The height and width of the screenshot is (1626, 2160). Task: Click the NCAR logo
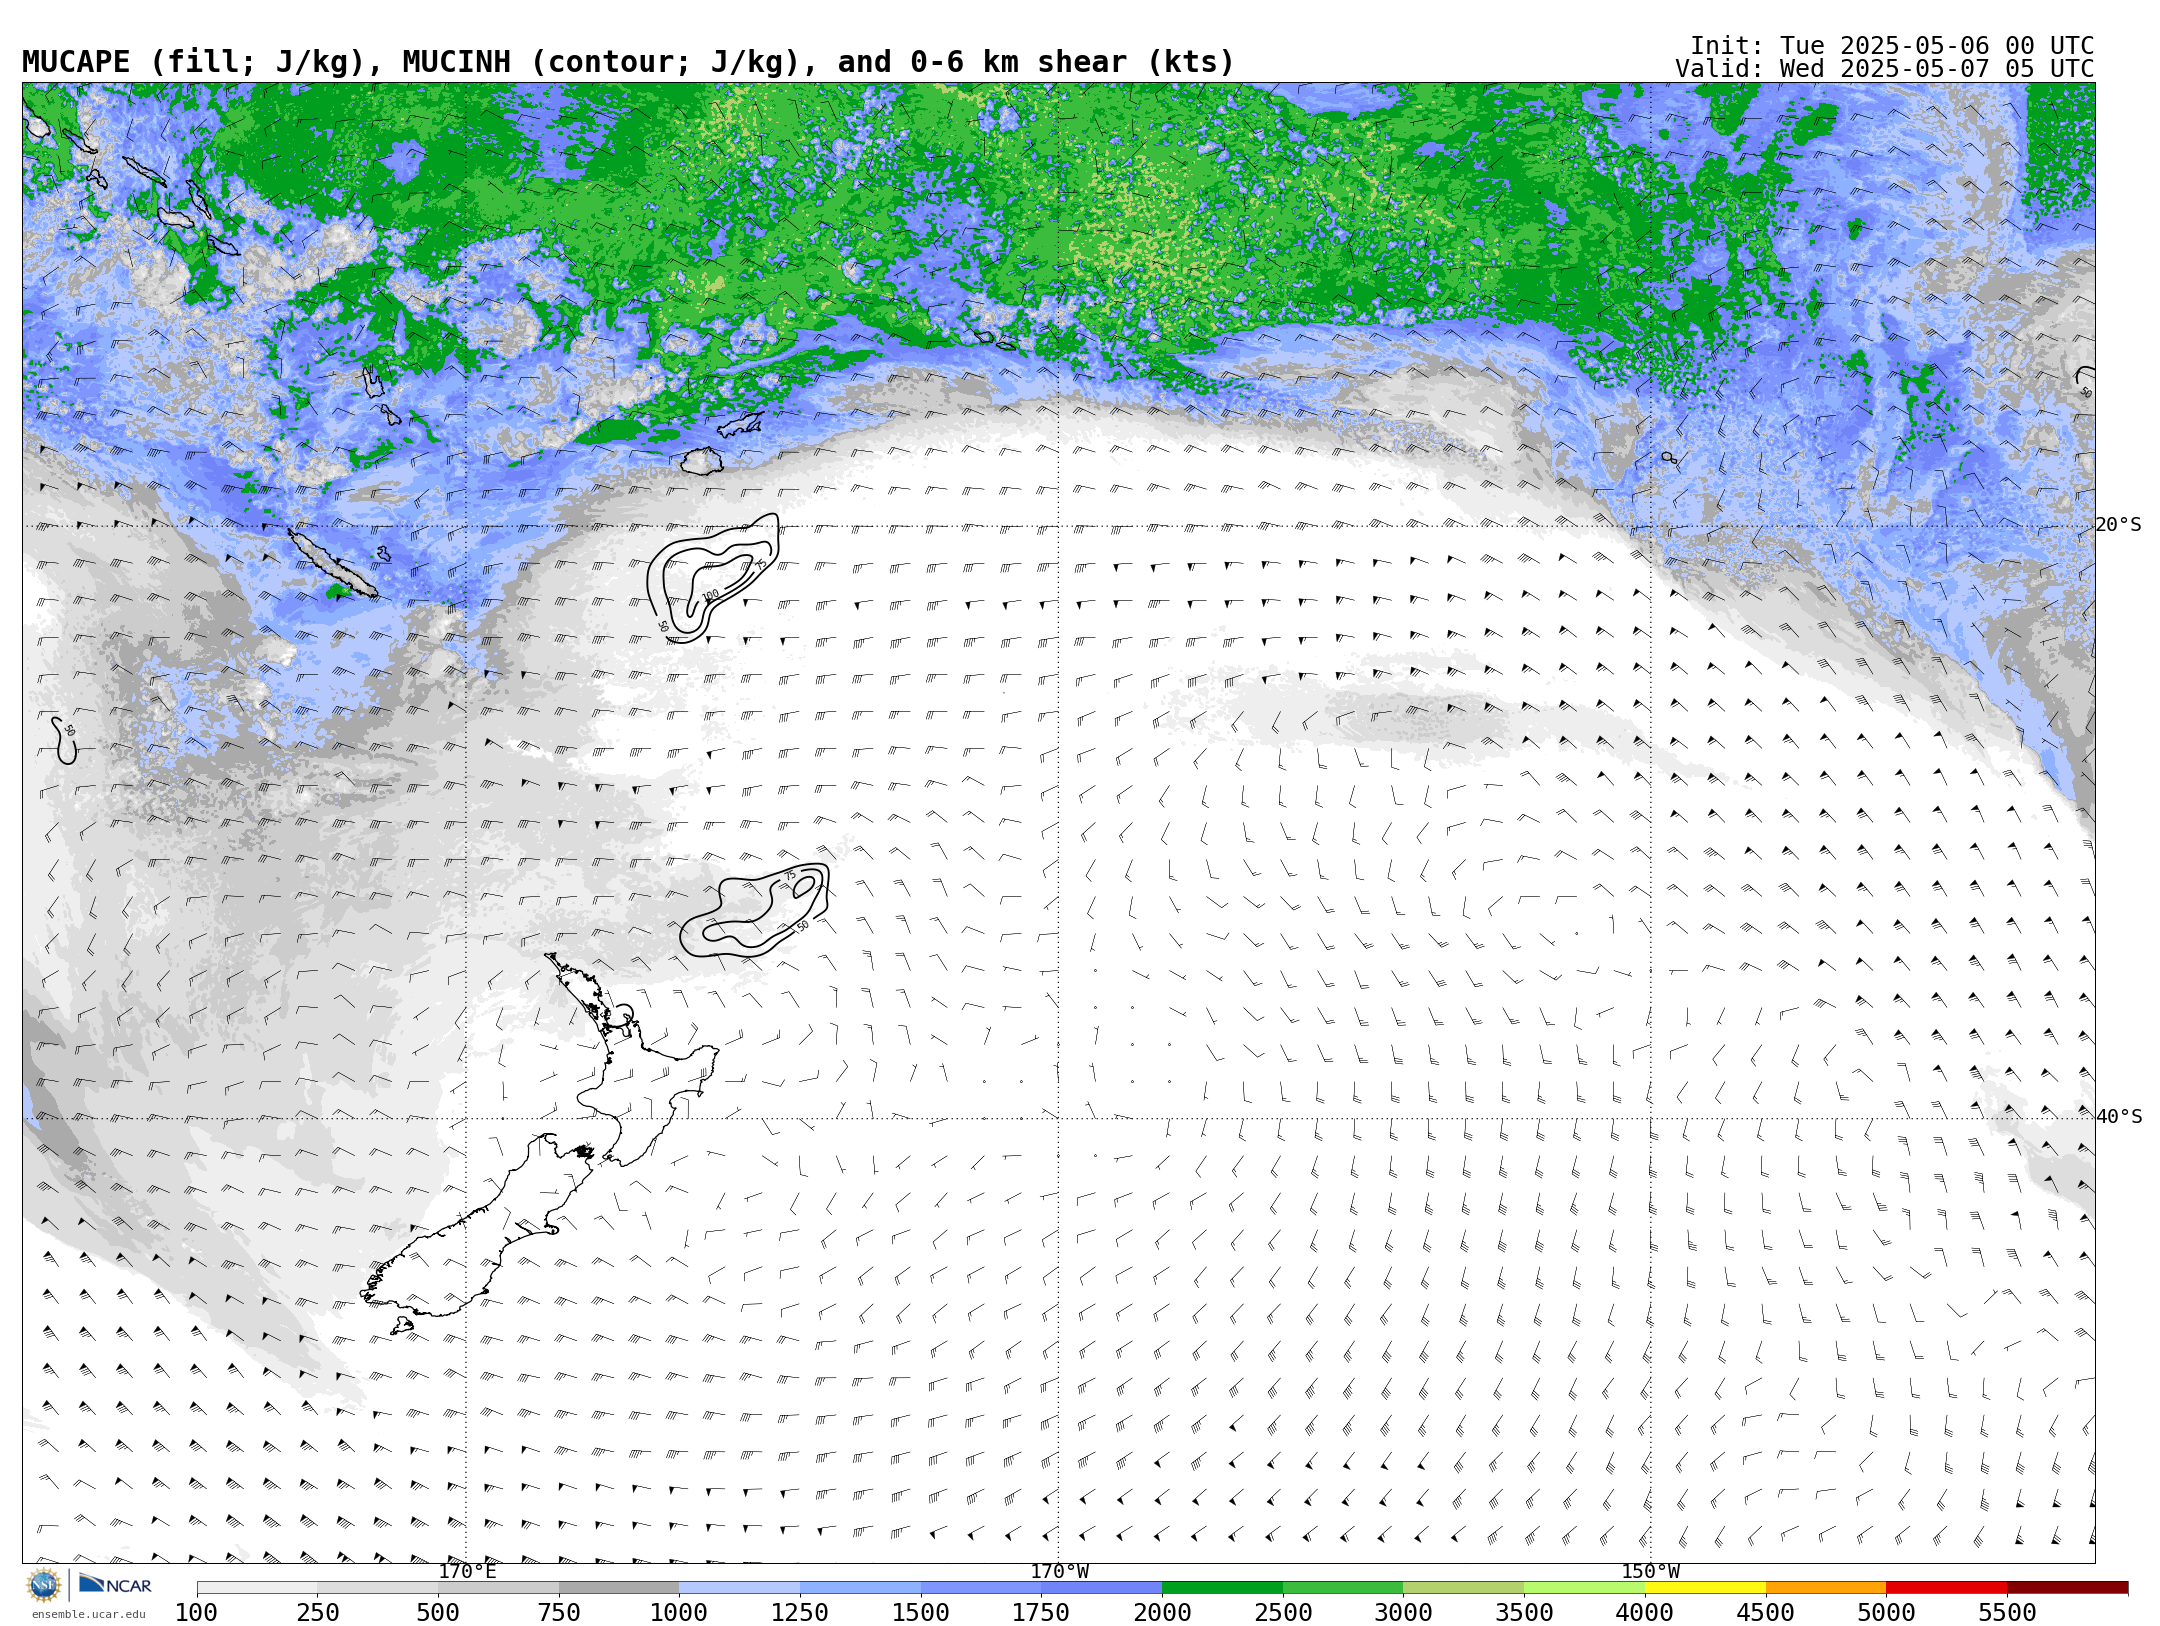(116, 1585)
